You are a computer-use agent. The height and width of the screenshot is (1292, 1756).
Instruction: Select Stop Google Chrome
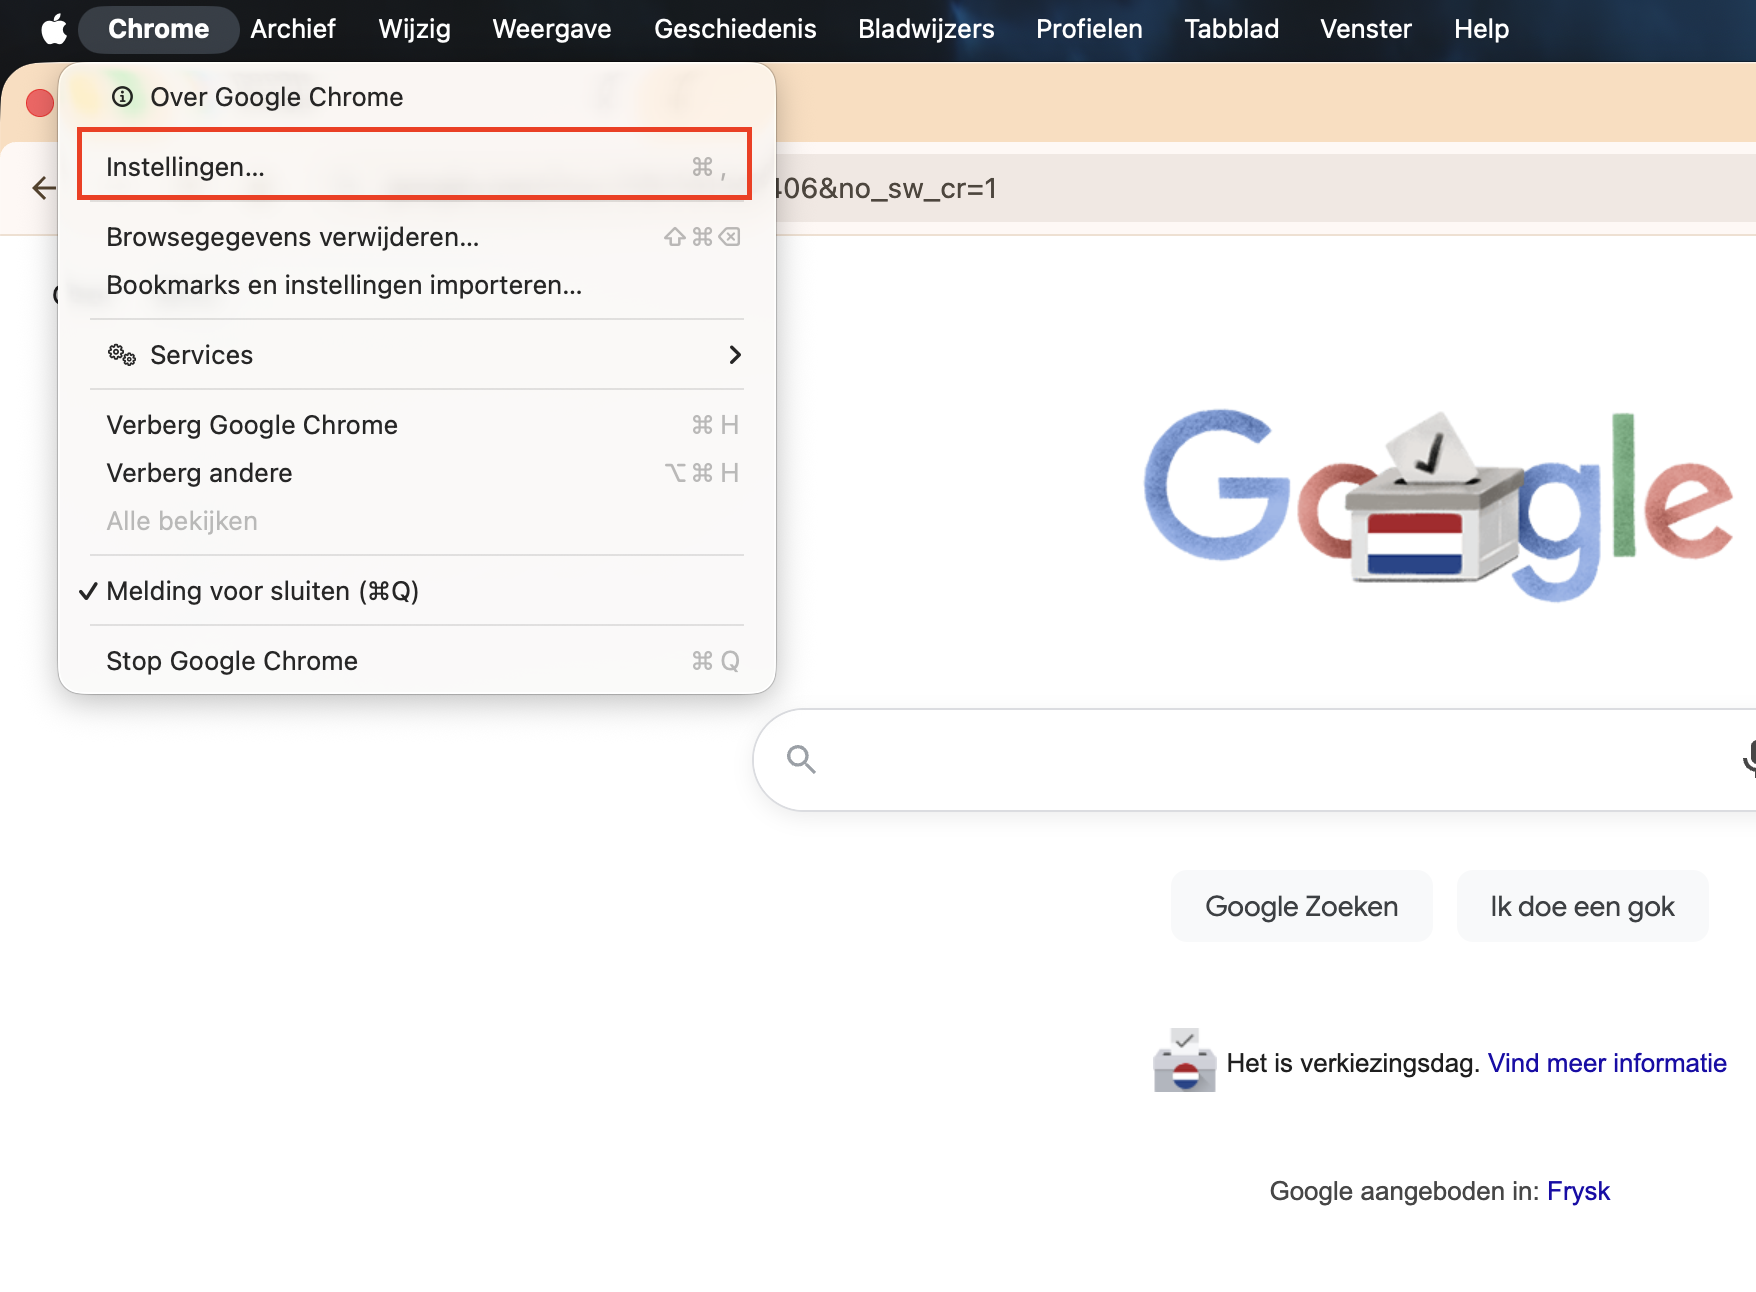(231, 660)
